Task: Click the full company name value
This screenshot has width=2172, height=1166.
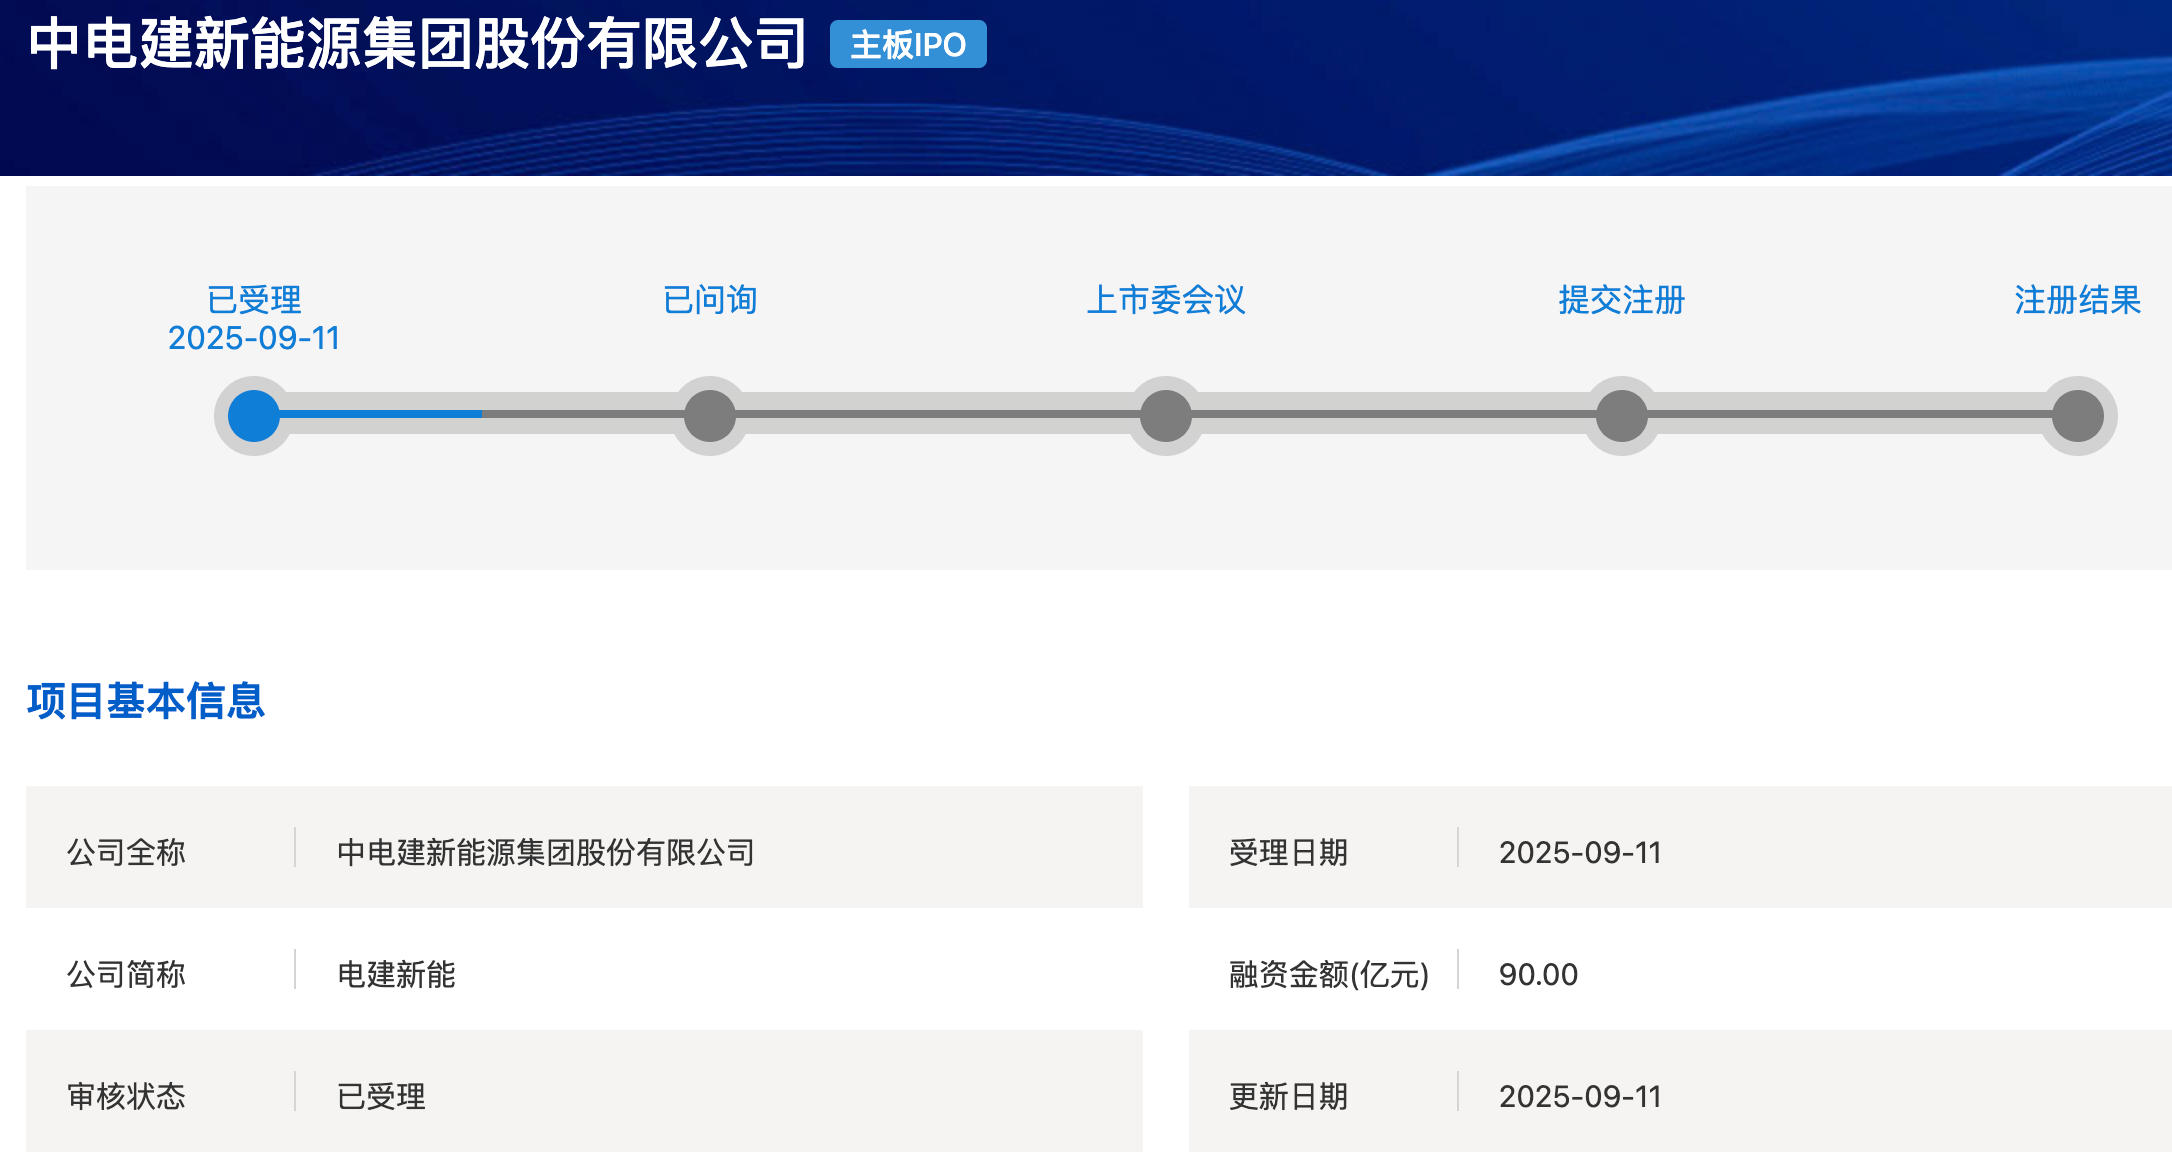Action: (x=546, y=852)
